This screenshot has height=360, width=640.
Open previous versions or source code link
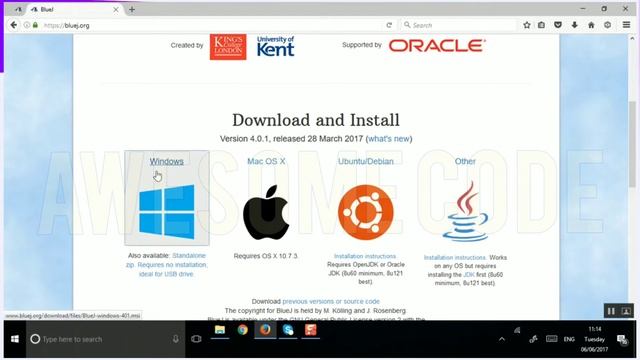[331, 301]
